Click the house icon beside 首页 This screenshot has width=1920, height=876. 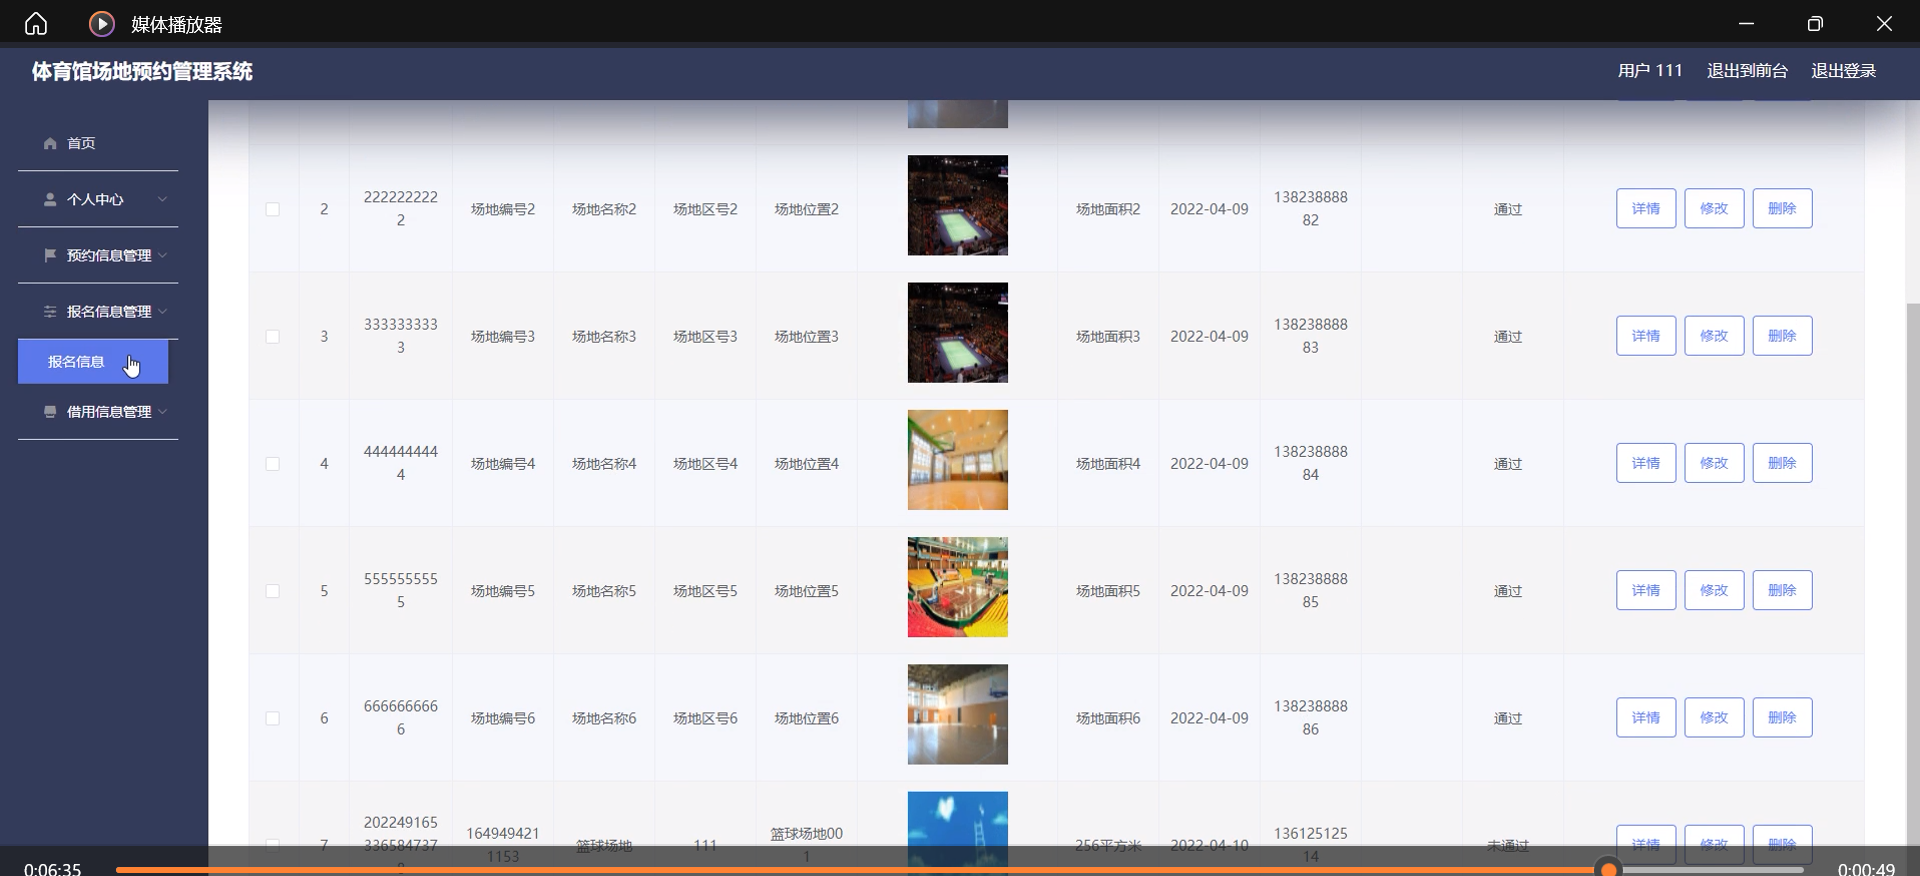(50, 143)
